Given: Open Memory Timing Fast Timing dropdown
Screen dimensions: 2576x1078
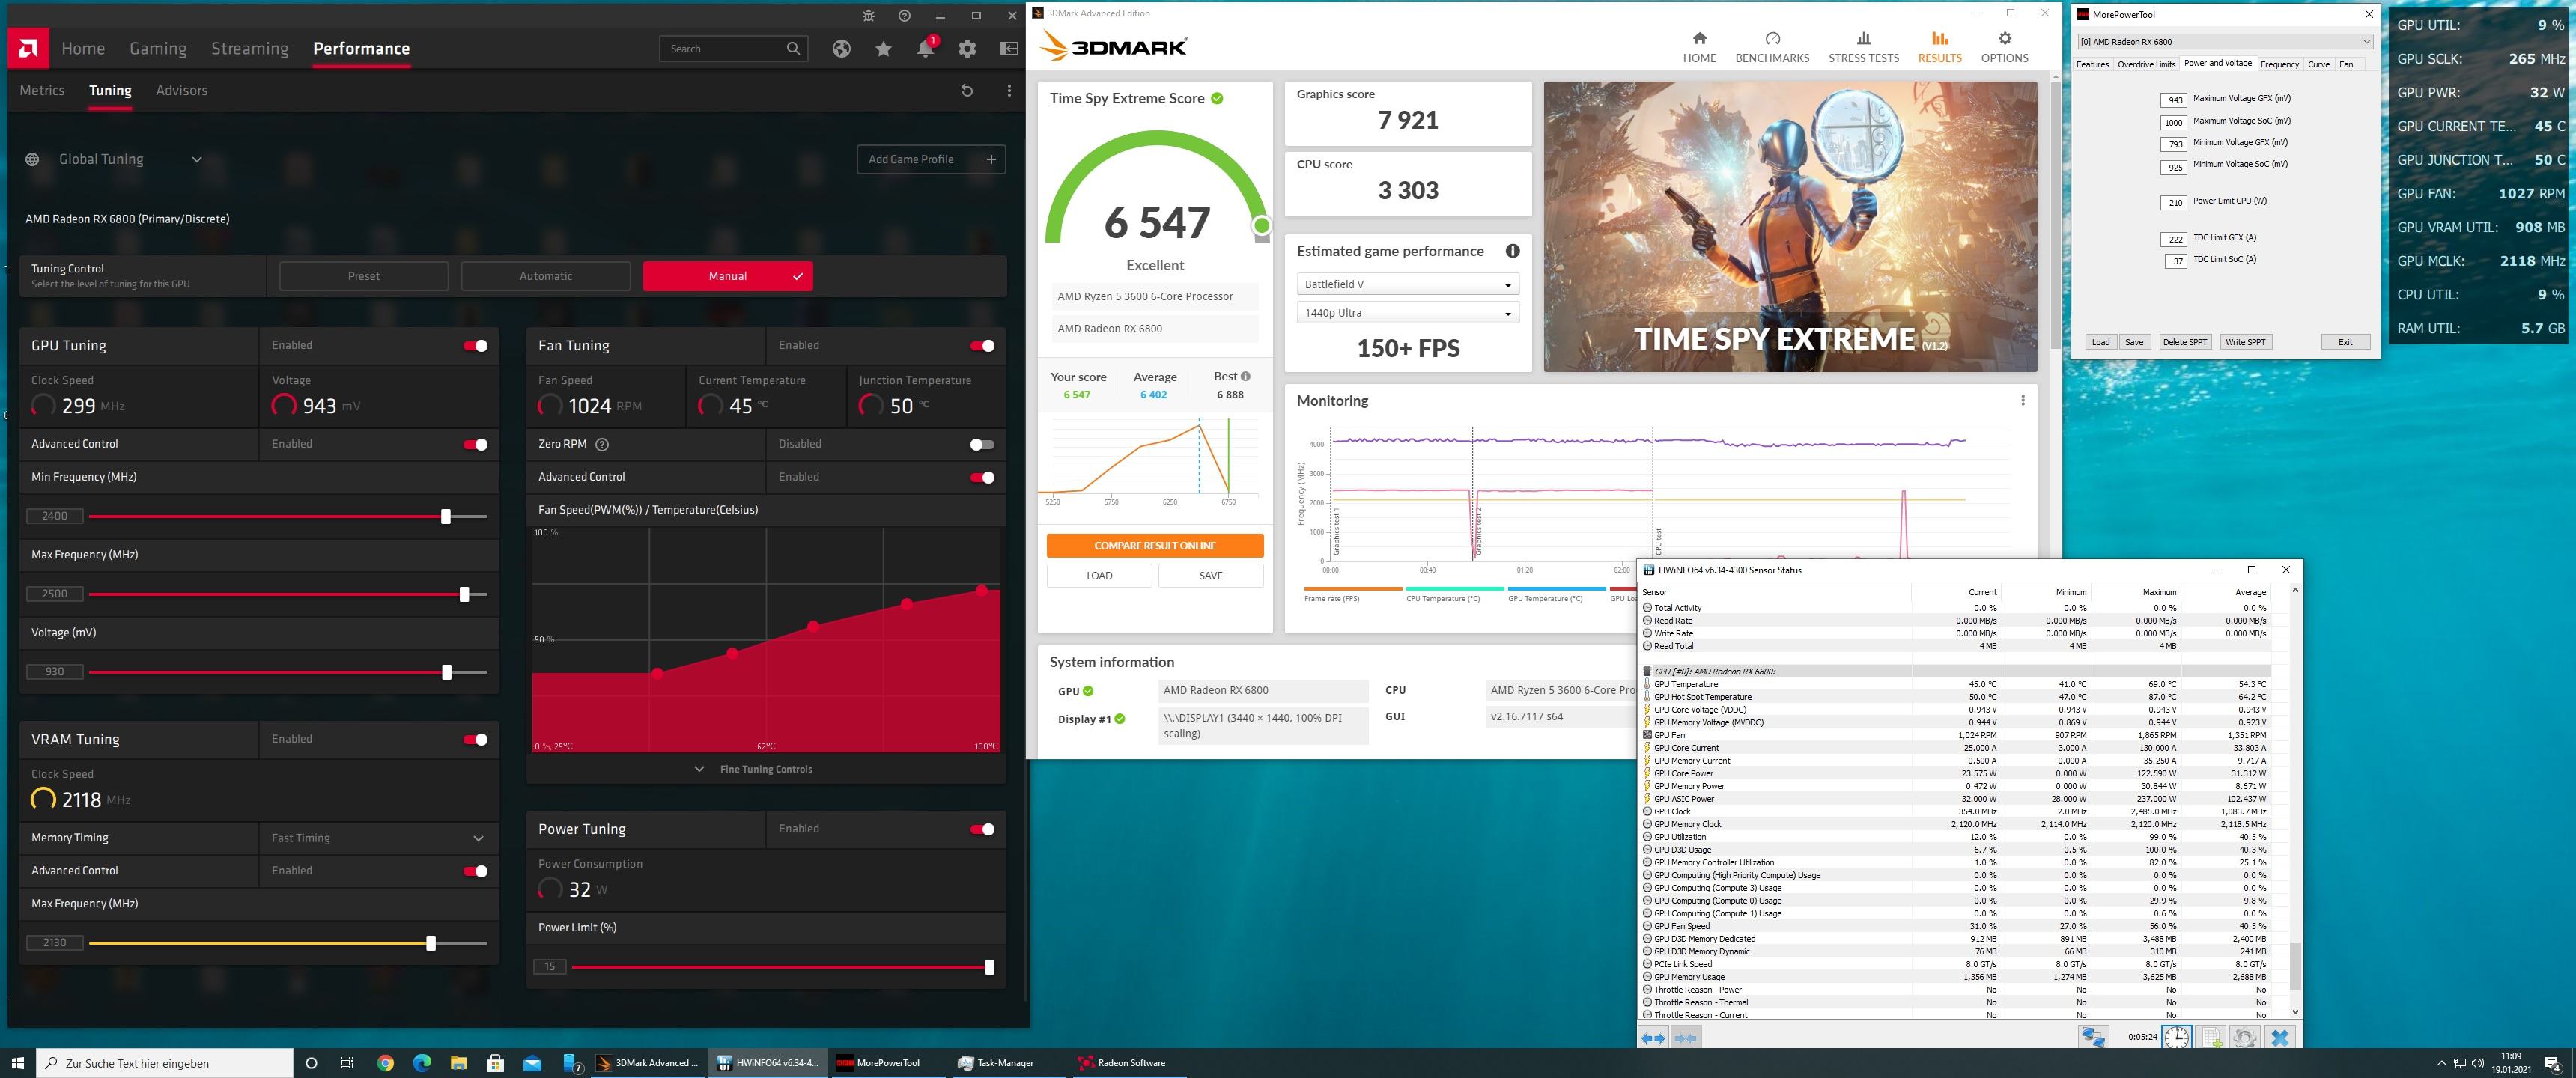Looking at the screenshot, I should pos(378,838).
